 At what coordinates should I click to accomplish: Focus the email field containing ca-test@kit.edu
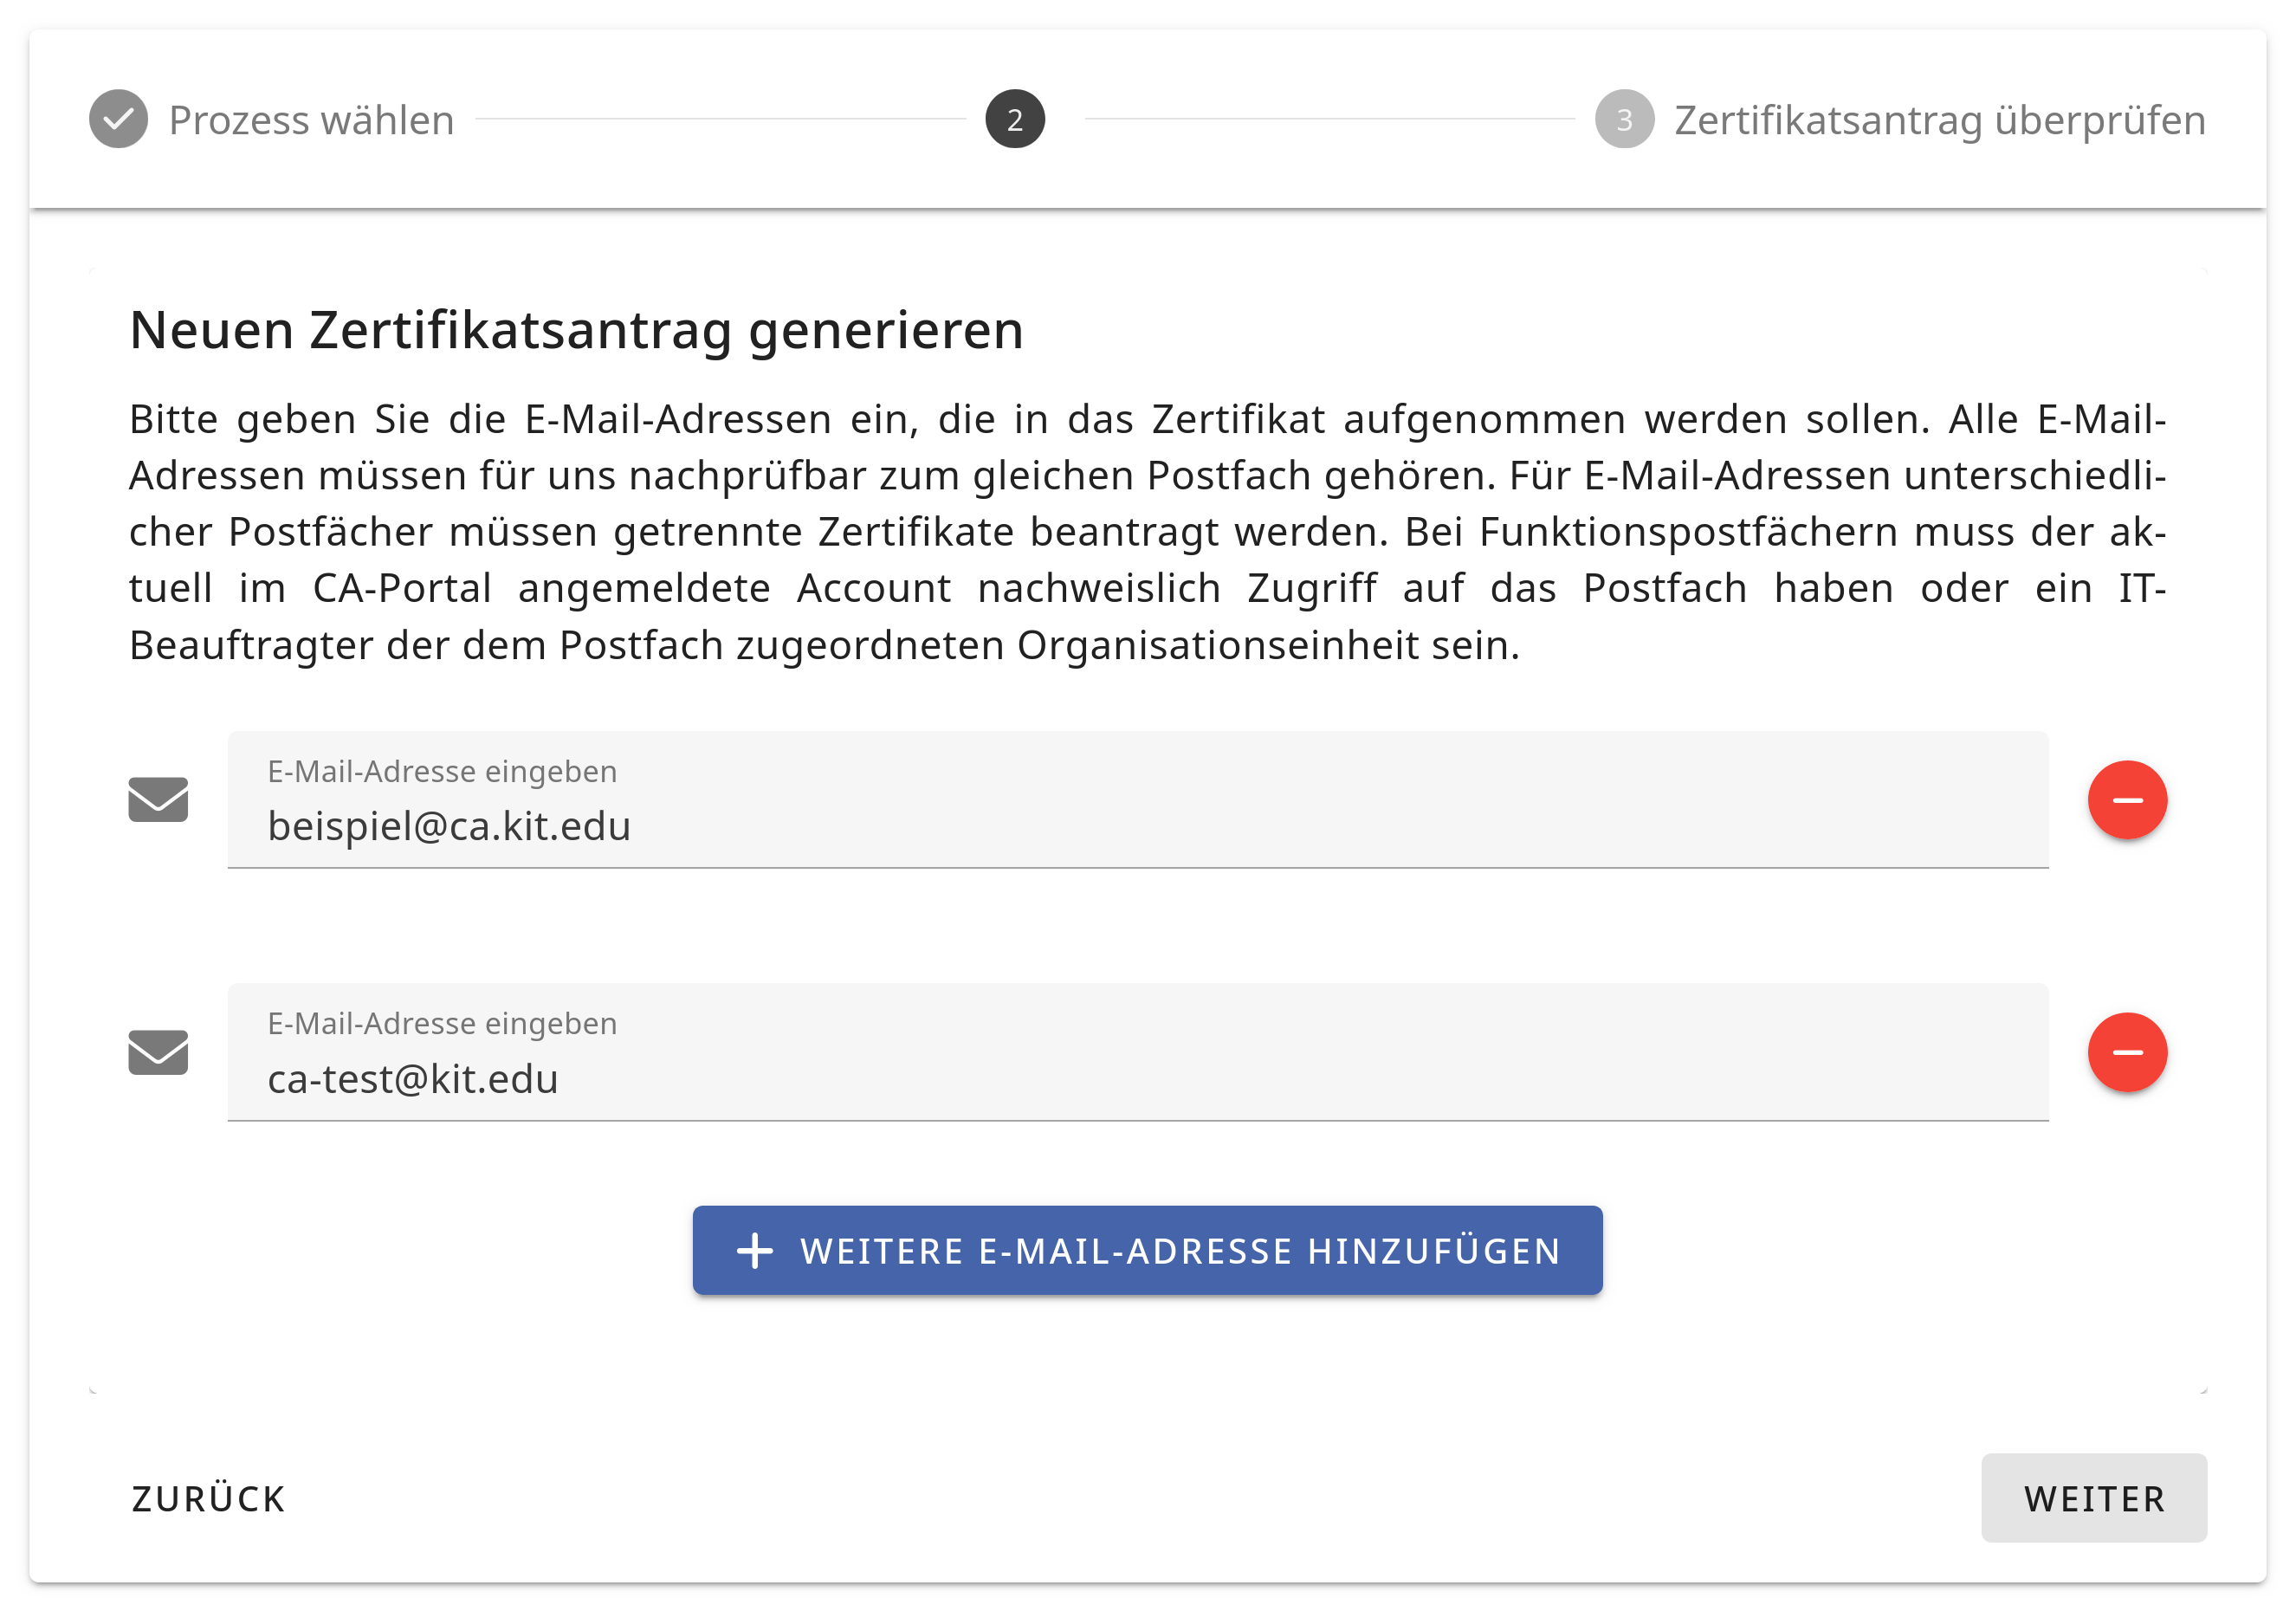pyautogui.click(x=1137, y=1079)
